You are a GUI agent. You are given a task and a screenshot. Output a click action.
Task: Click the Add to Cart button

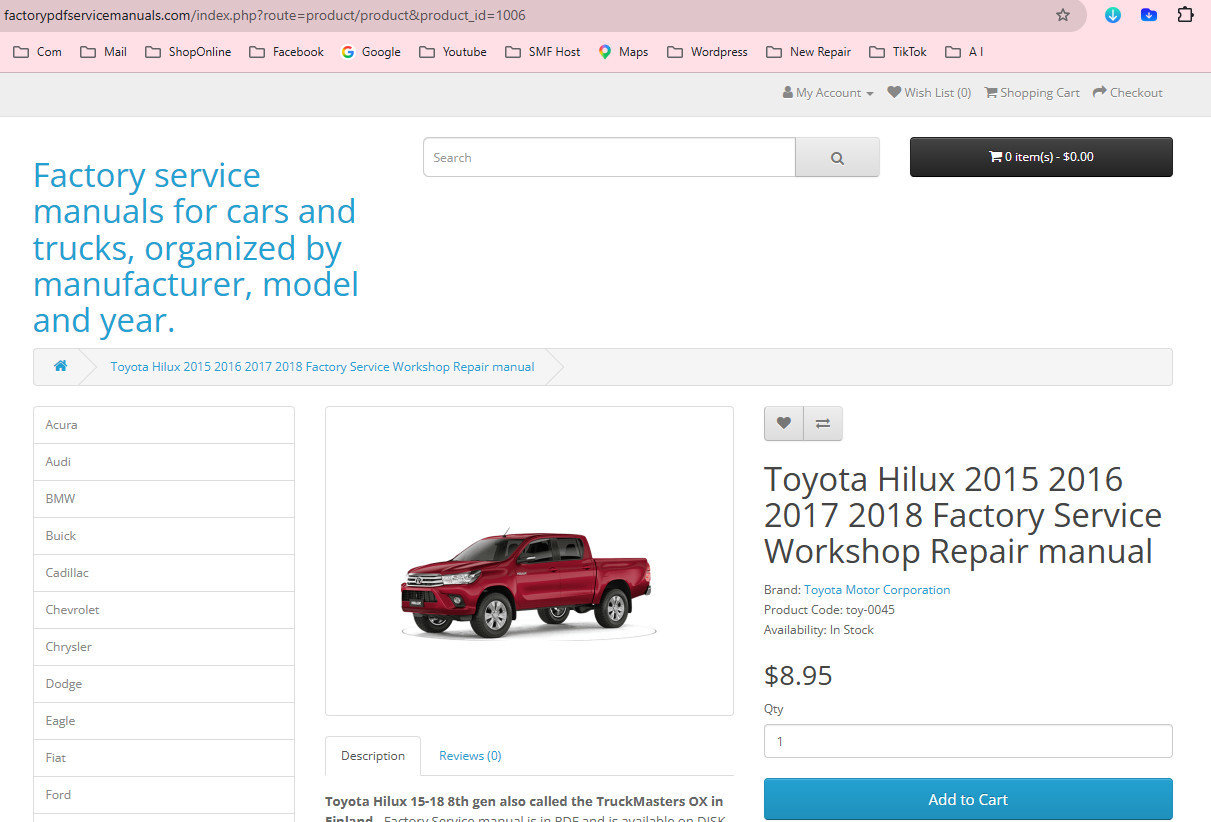click(968, 800)
